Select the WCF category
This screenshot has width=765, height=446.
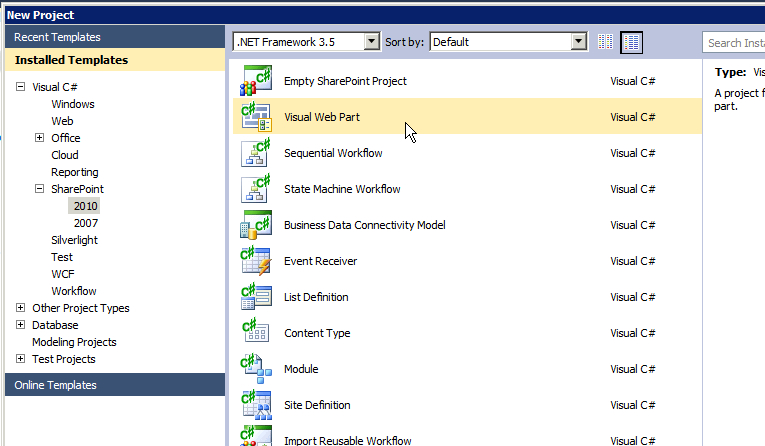[x=62, y=274]
